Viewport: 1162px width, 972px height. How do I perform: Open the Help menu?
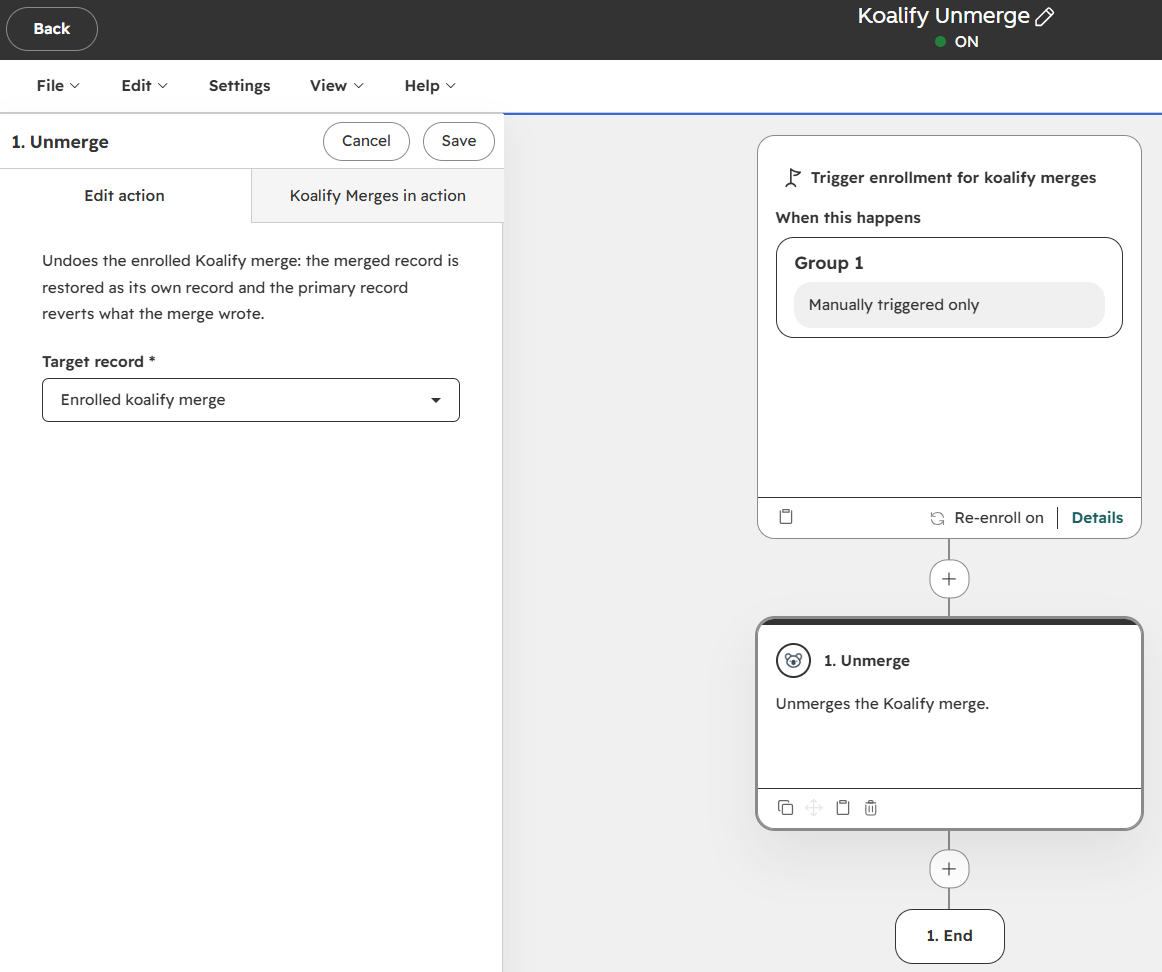click(x=430, y=86)
